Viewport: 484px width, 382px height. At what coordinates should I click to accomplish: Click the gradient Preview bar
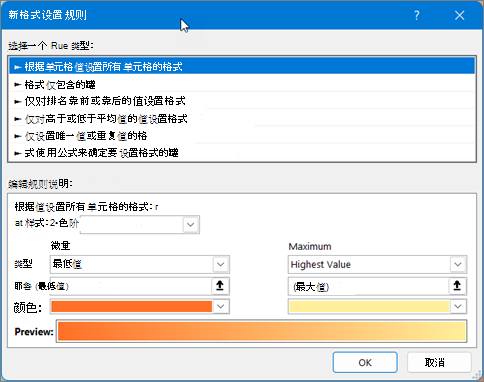click(x=262, y=331)
